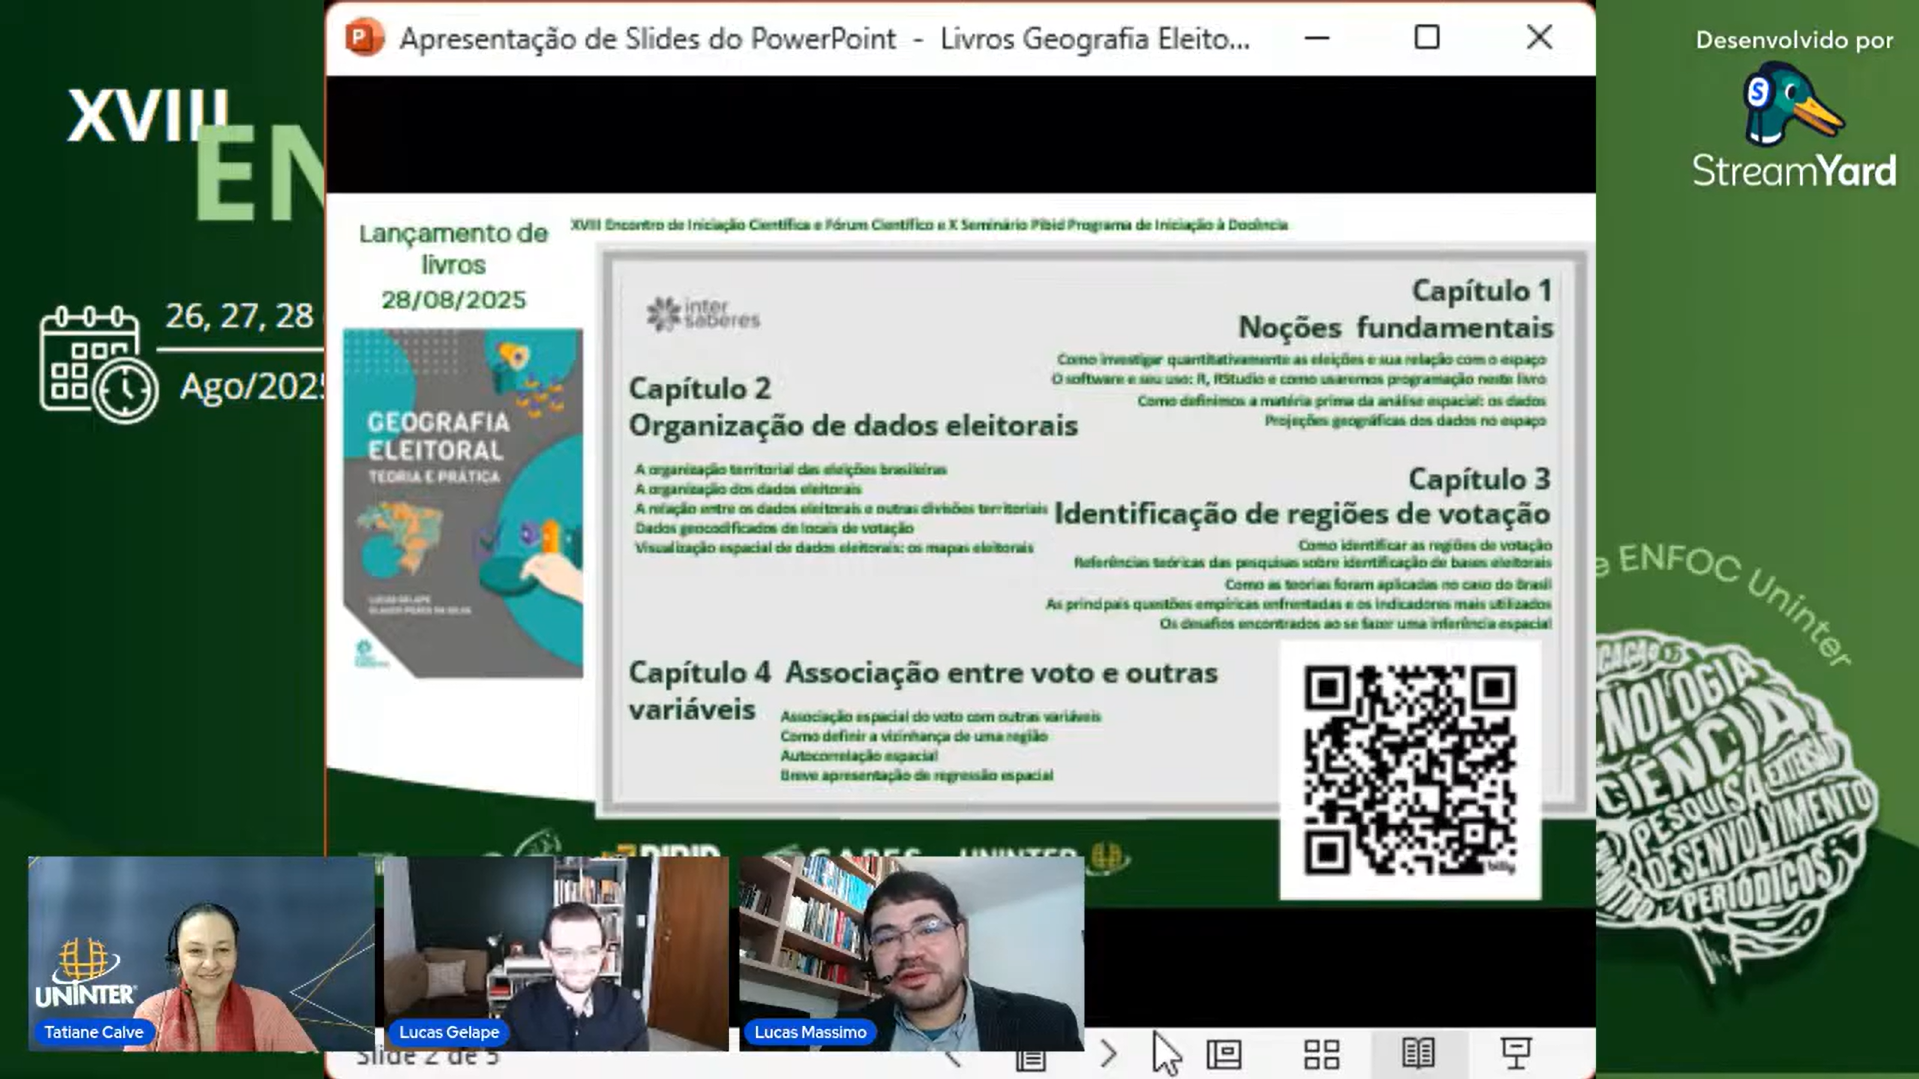The image size is (1919, 1079).
Task: Select Lucas Massimo's video feed
Action: point(911,952)
